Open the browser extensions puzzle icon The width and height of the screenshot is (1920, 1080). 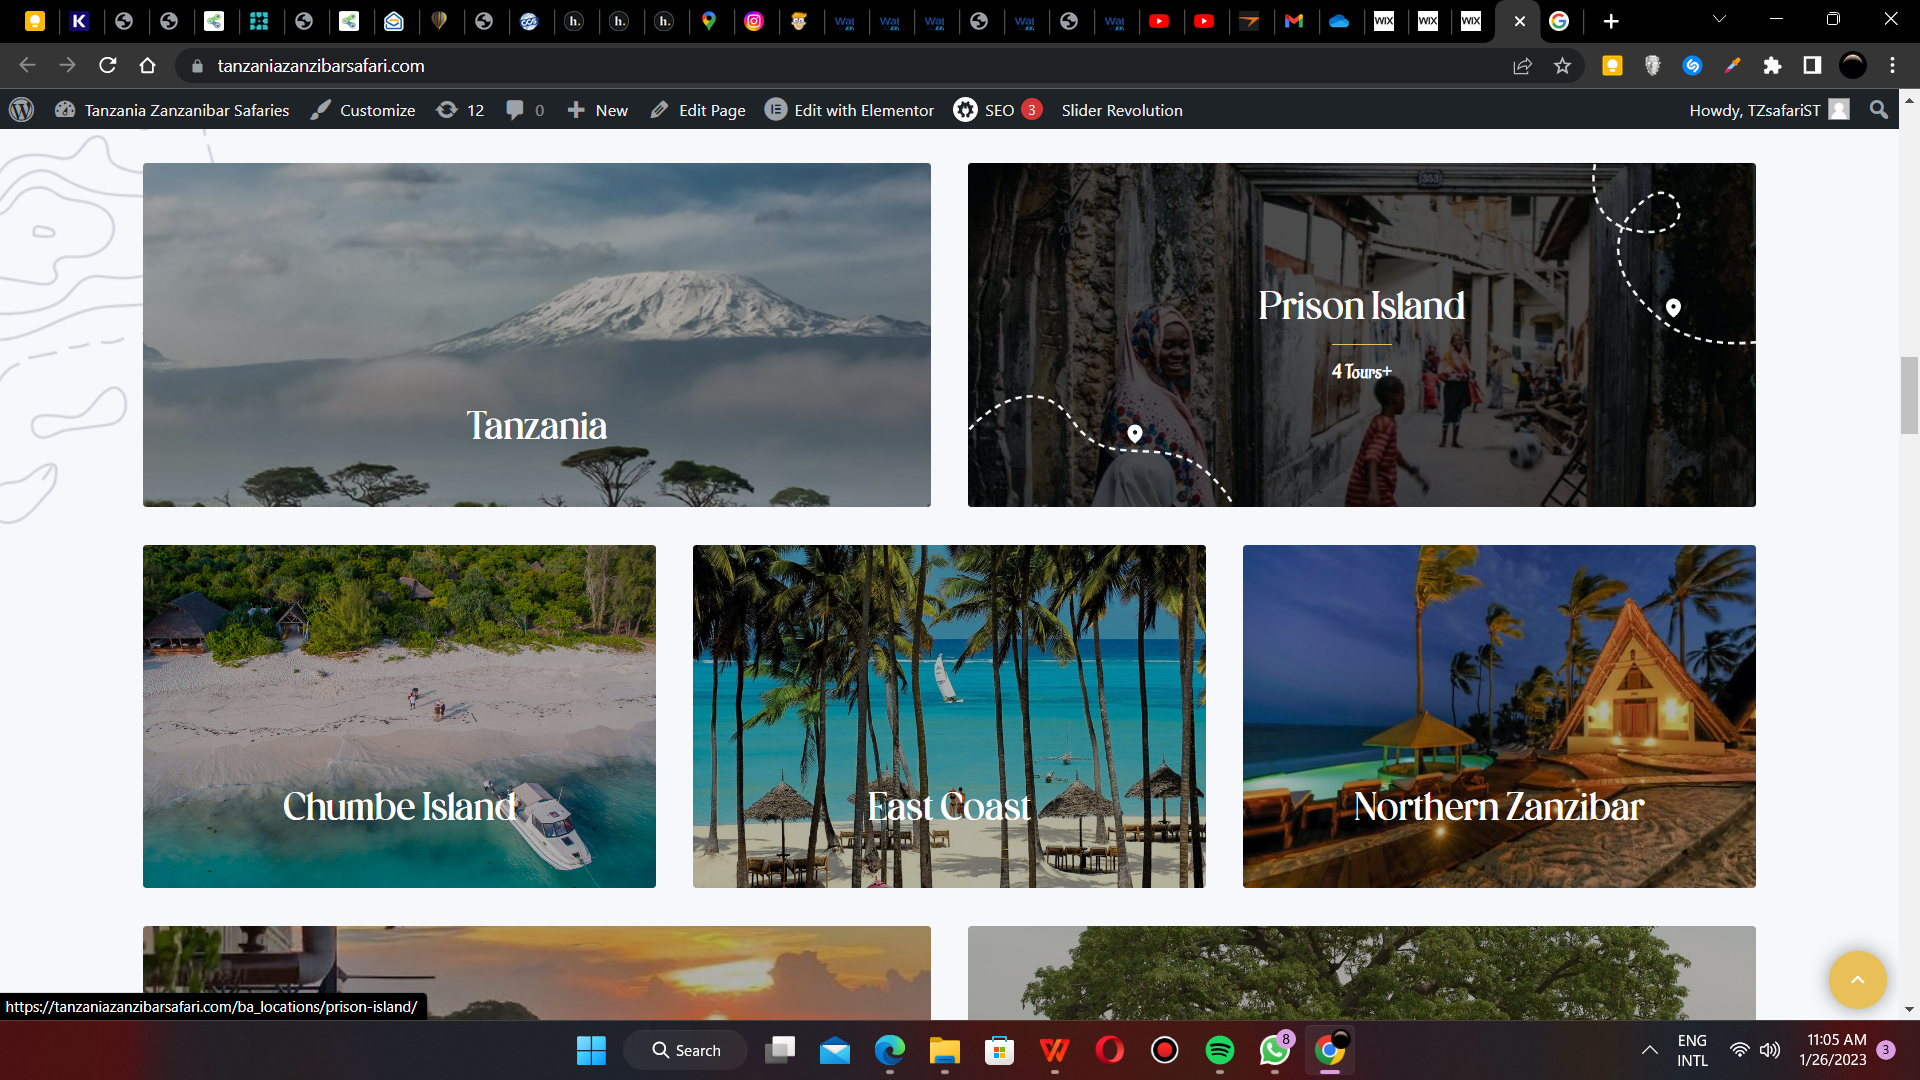click(x=1772, y=66)
